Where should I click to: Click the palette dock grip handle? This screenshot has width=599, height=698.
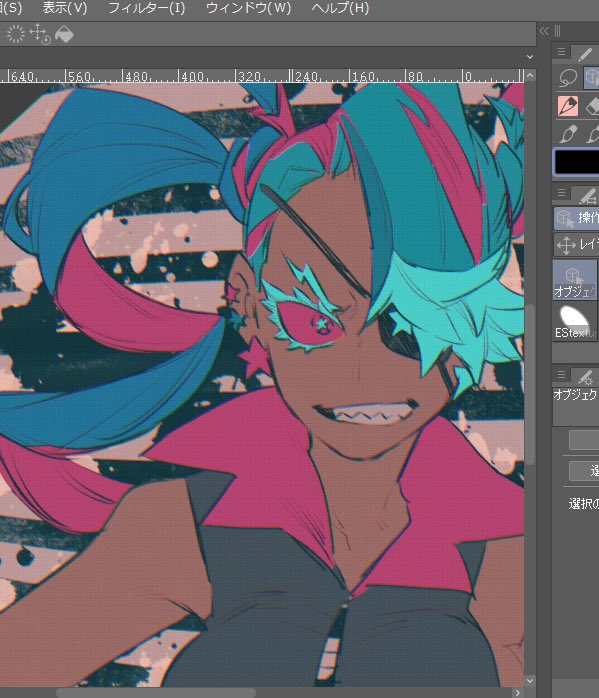tap(558, 31)
